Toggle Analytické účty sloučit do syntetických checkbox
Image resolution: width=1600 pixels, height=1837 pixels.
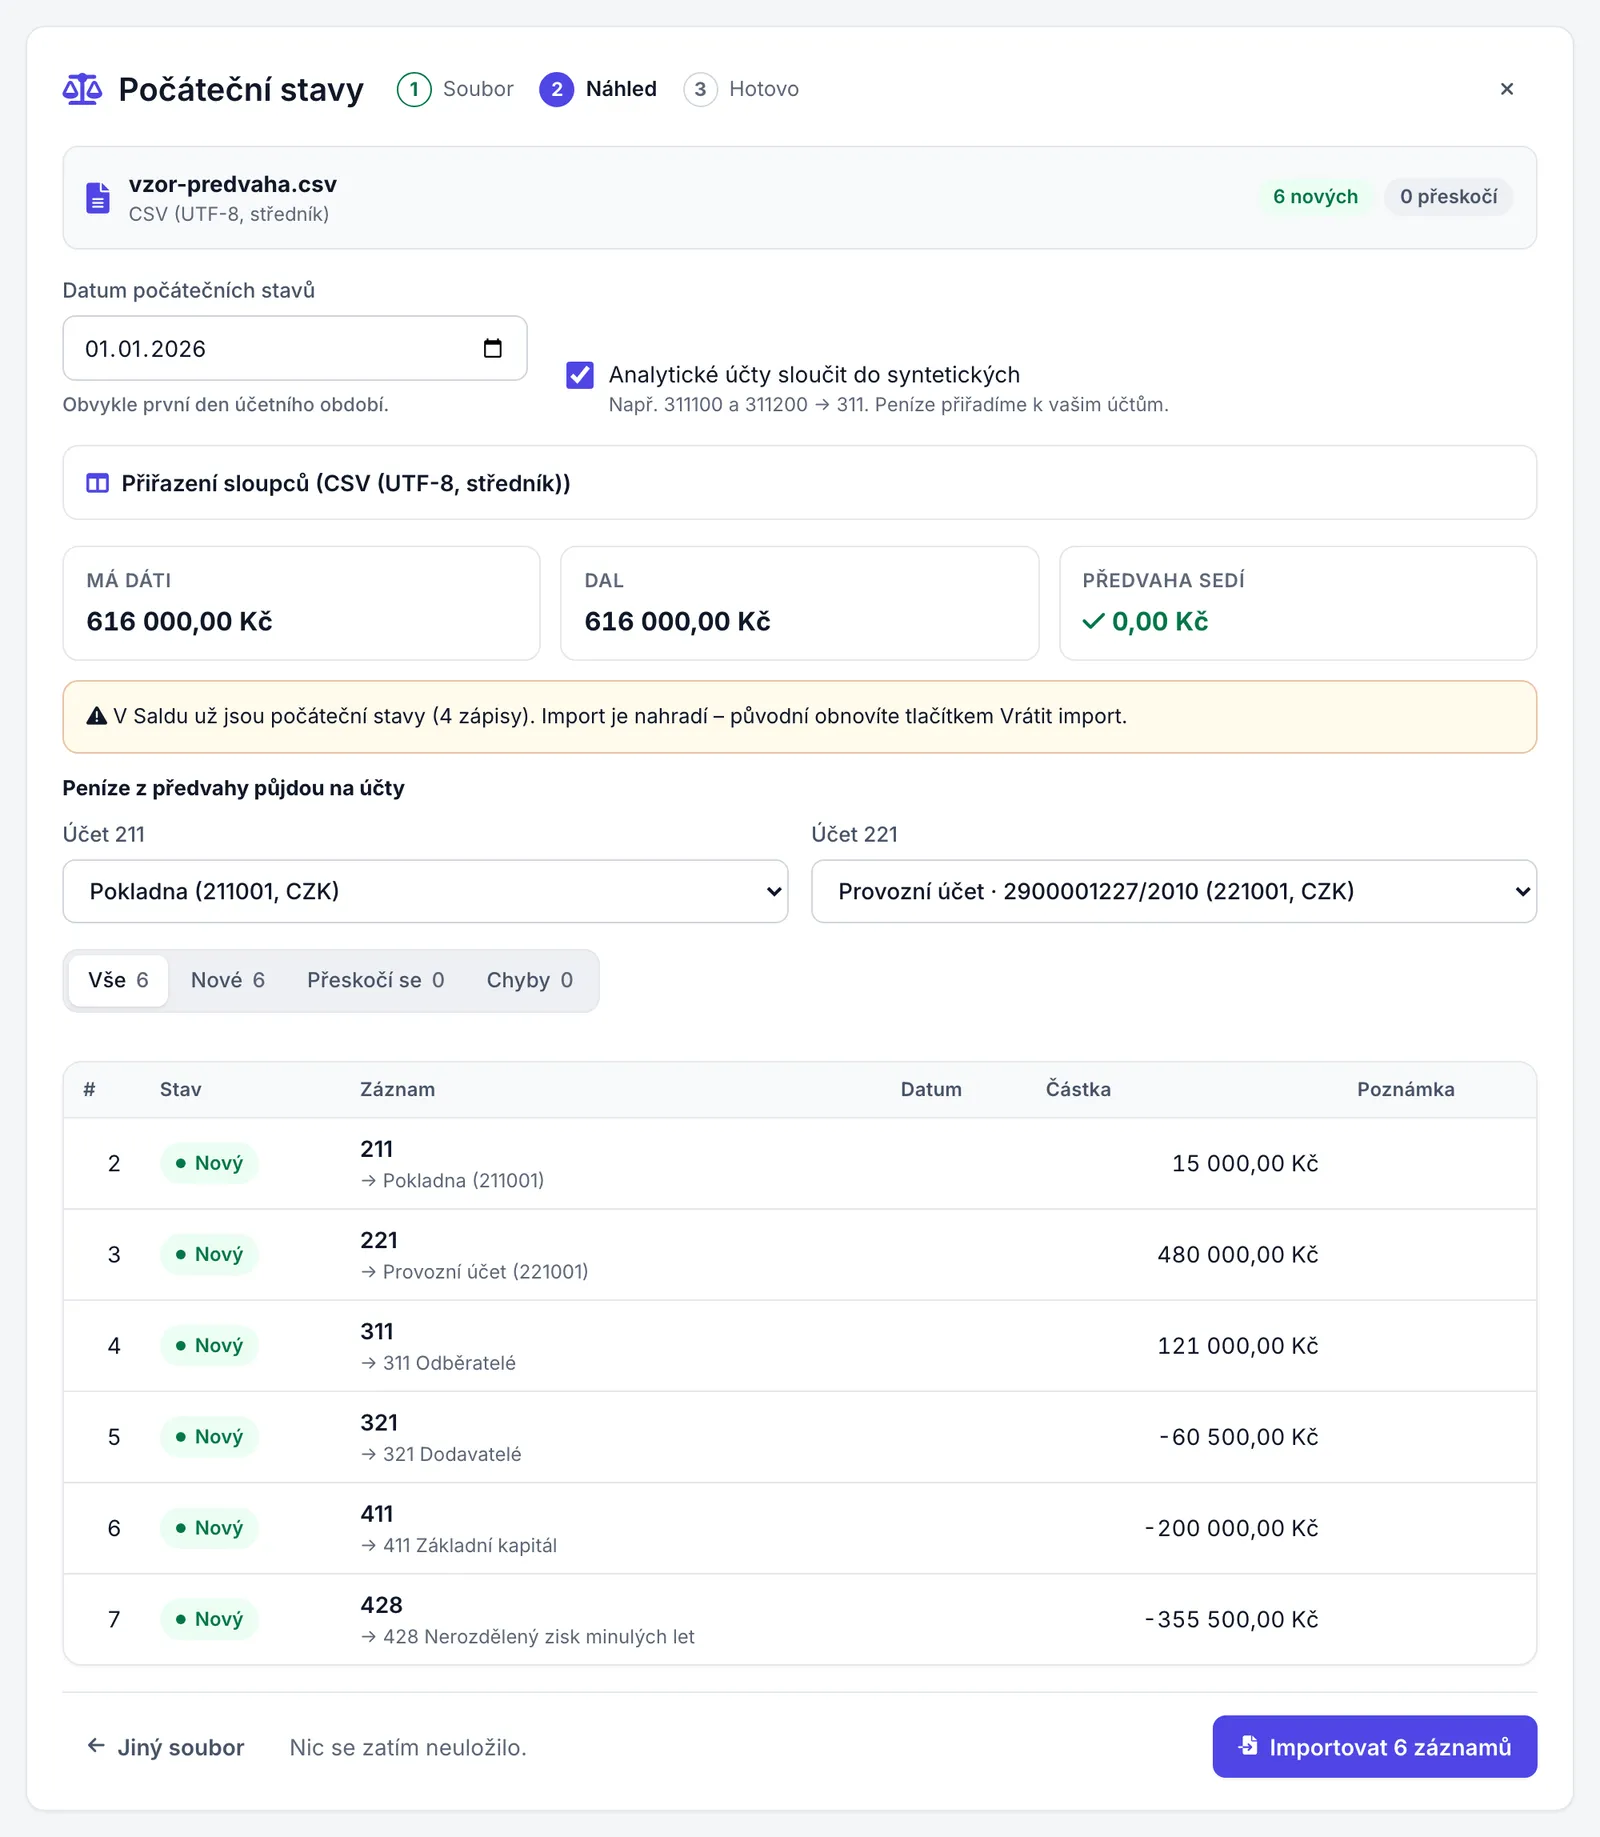(580, 375)
